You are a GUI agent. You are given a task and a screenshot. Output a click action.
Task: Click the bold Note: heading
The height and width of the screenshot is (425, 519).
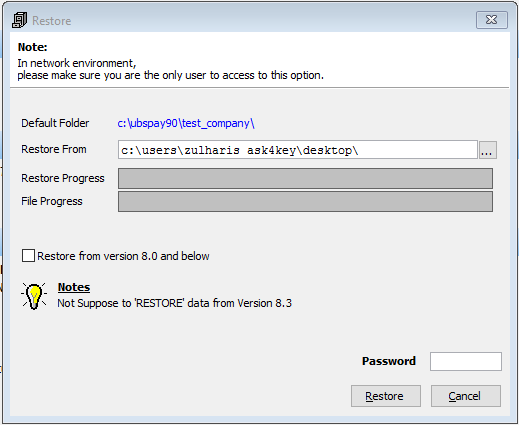(33, 47)
